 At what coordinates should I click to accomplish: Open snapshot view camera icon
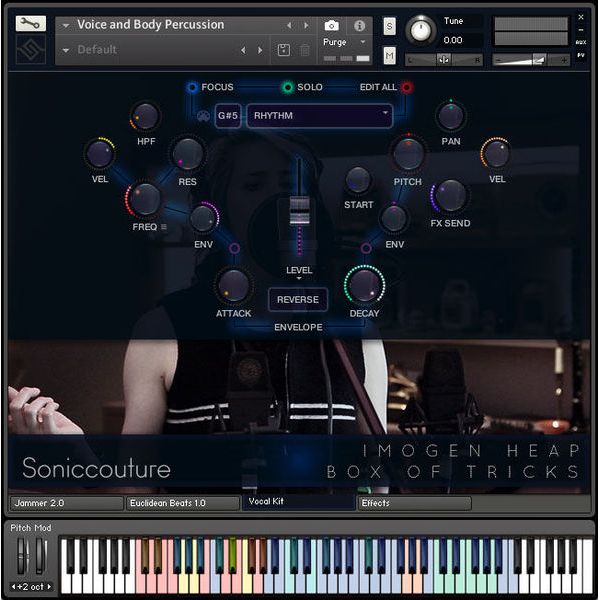point(331,26)
